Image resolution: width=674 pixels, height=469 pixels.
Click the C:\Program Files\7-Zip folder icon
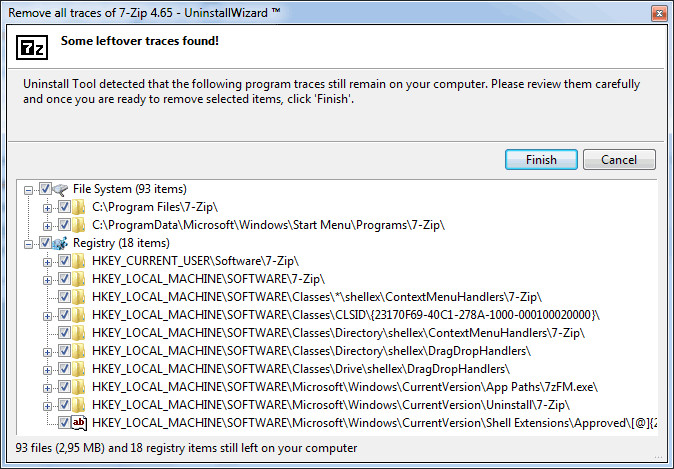(79, 207)
